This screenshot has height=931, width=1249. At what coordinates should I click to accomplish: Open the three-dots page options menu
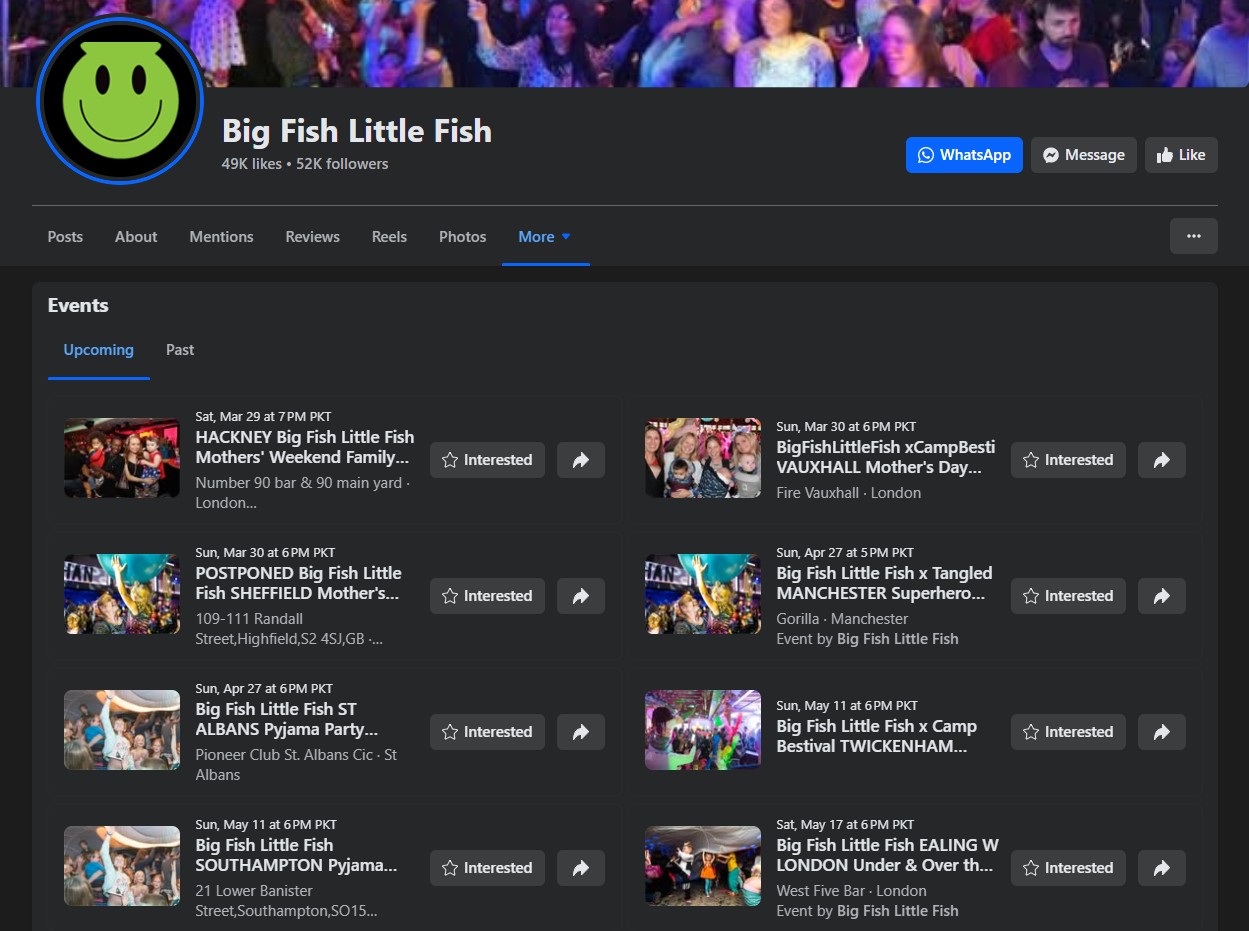tap(1194, 236)
